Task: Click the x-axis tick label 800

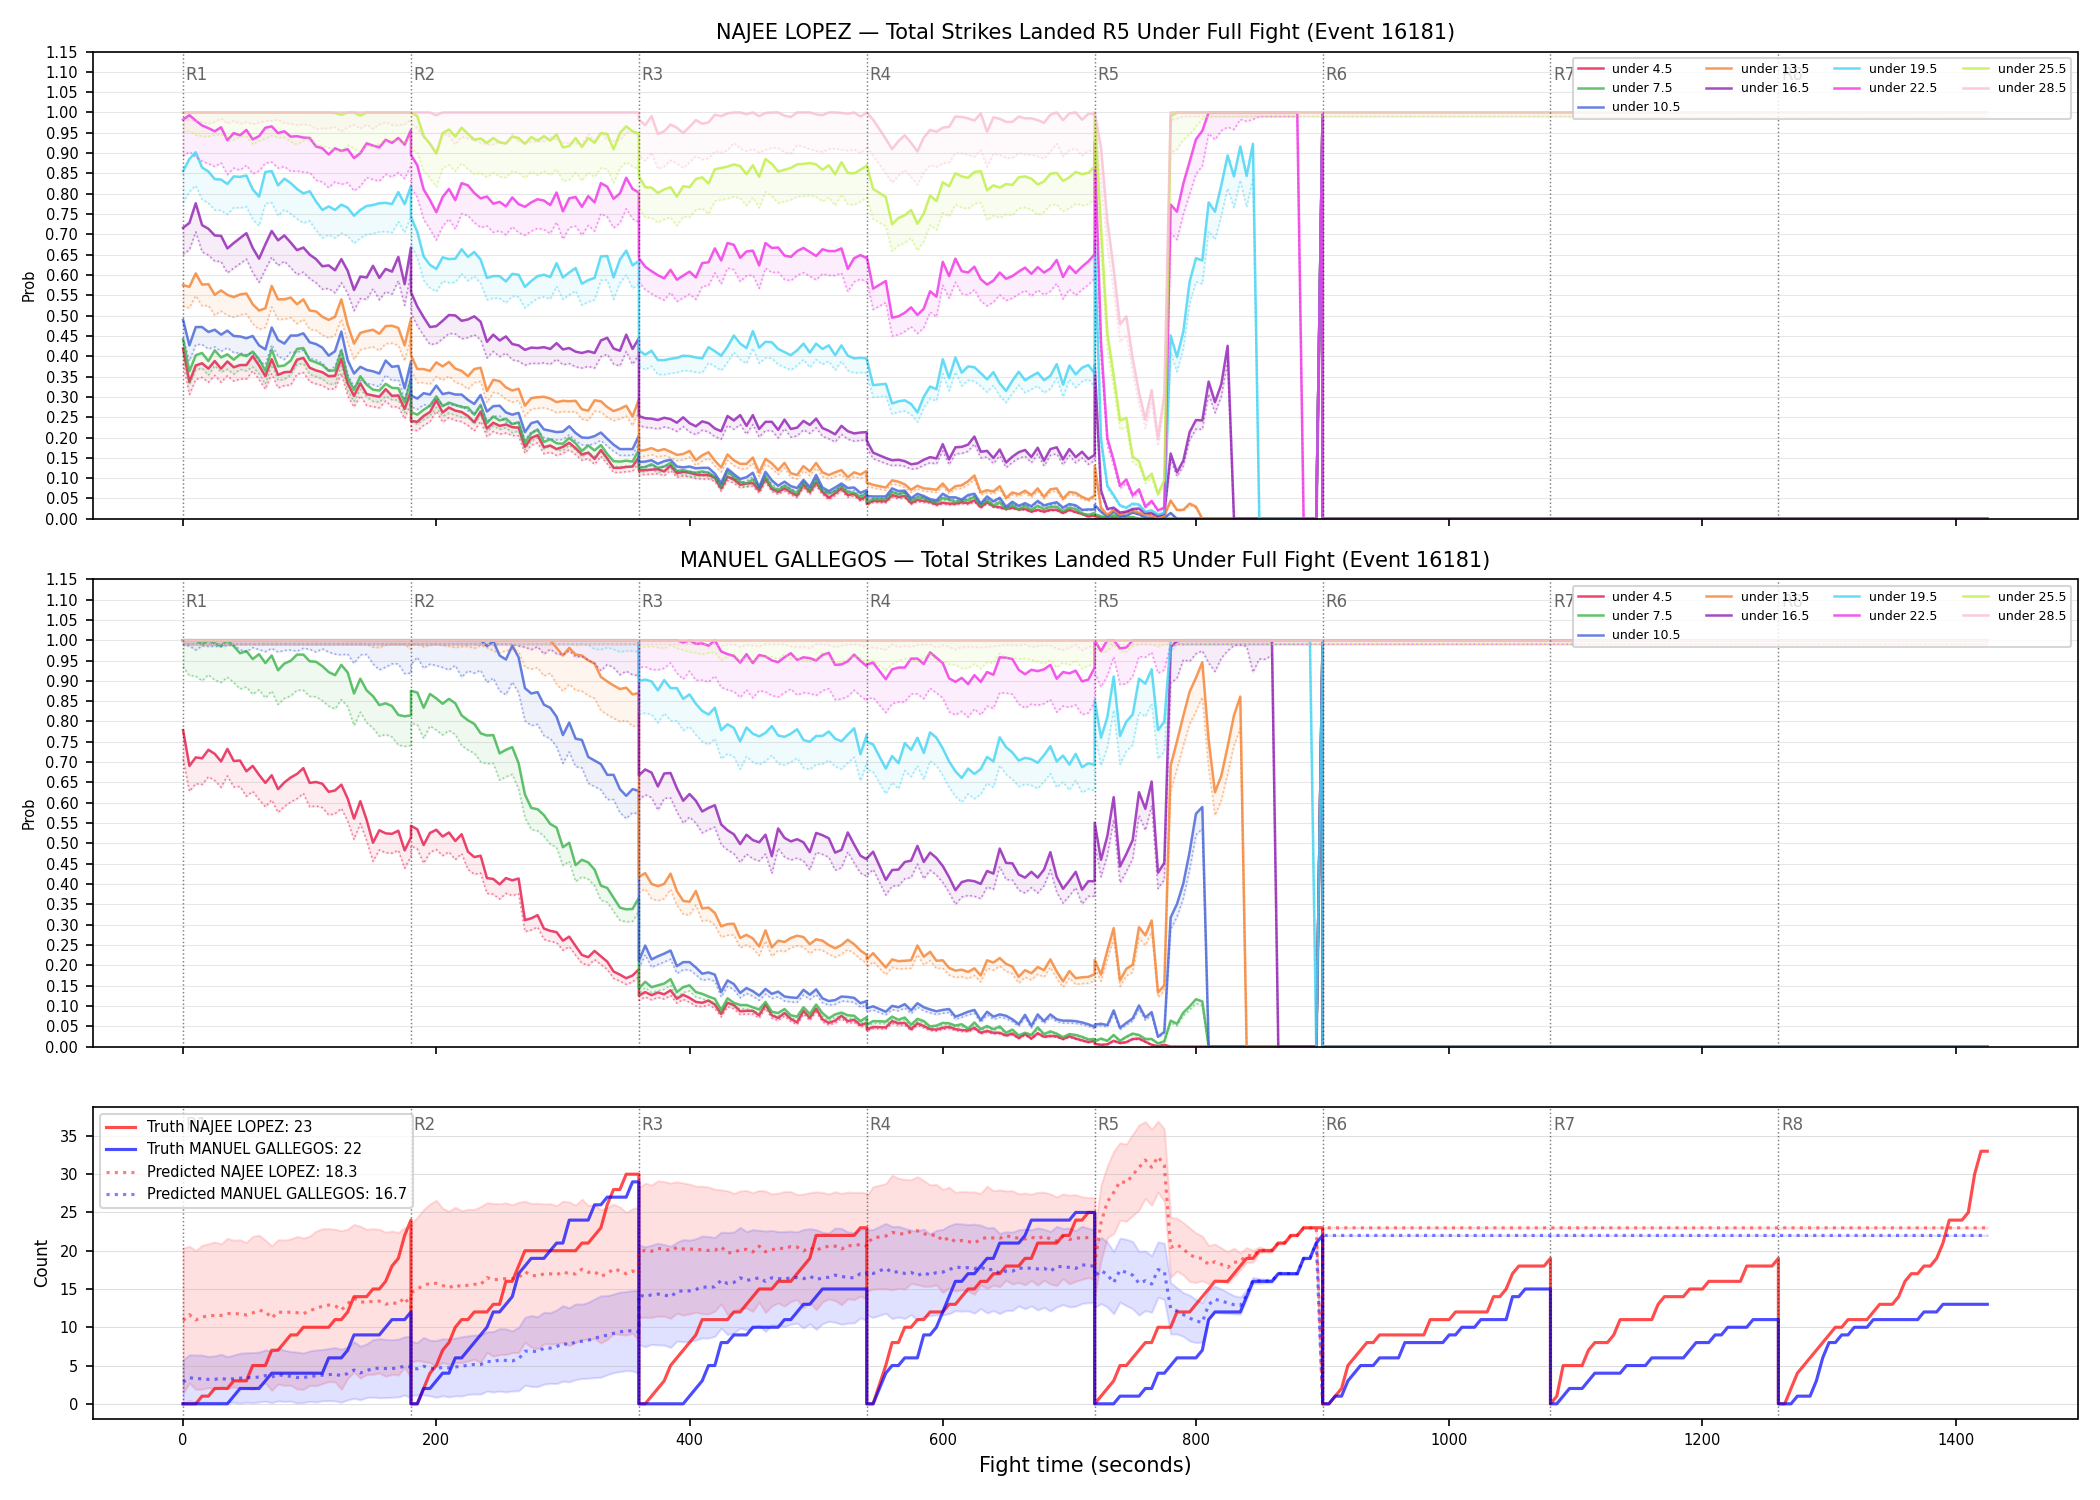Action: (1196, 1440)
